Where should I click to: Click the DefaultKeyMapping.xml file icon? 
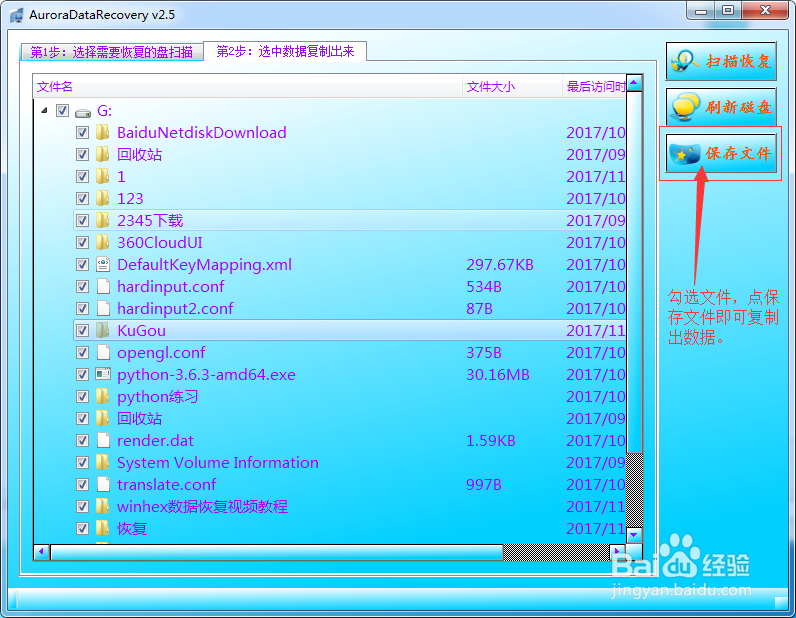point(103,265)
